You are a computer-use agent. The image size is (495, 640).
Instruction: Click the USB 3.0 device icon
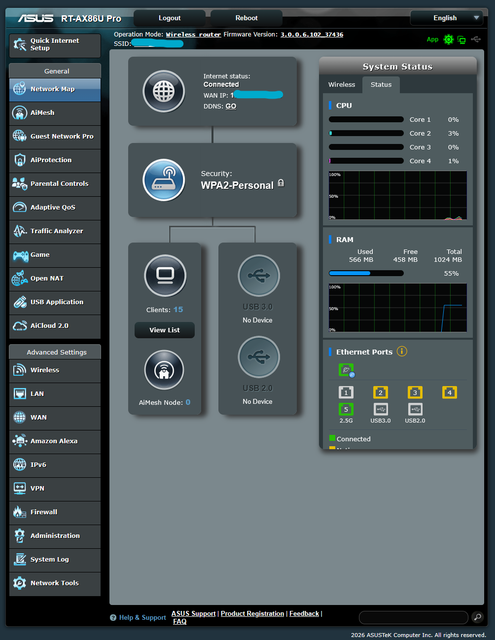click(259, 276)
